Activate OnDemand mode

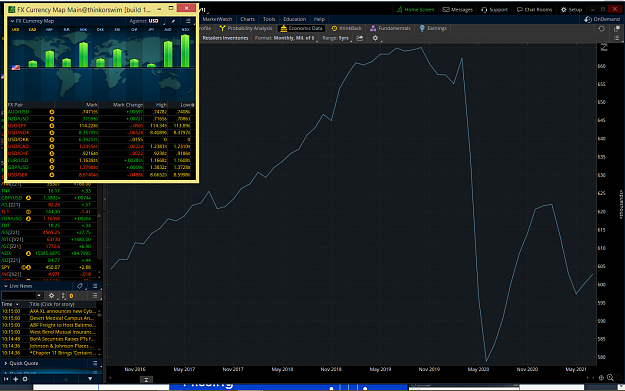(x=602, y=19)
